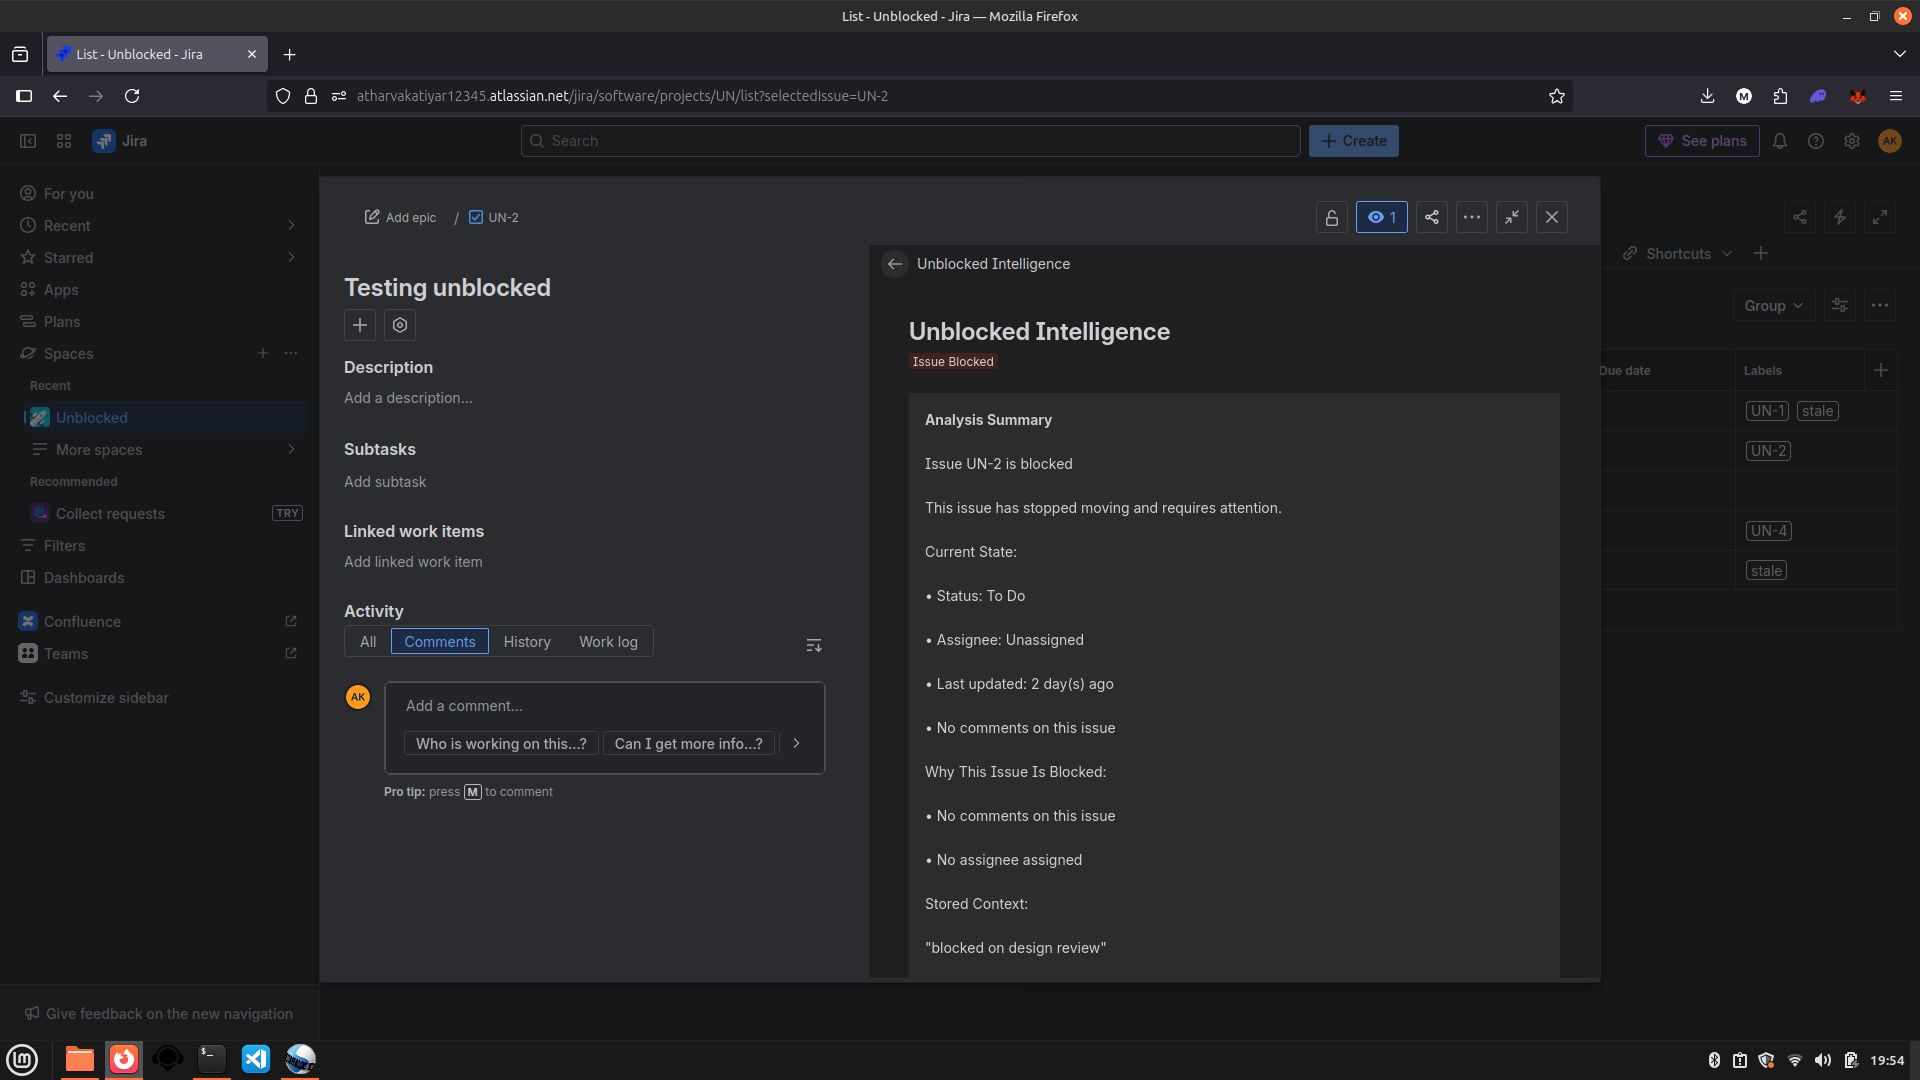The image size is (1920, 1080).
Task: Toggle the watch issue eye button
Action: 1381,218
